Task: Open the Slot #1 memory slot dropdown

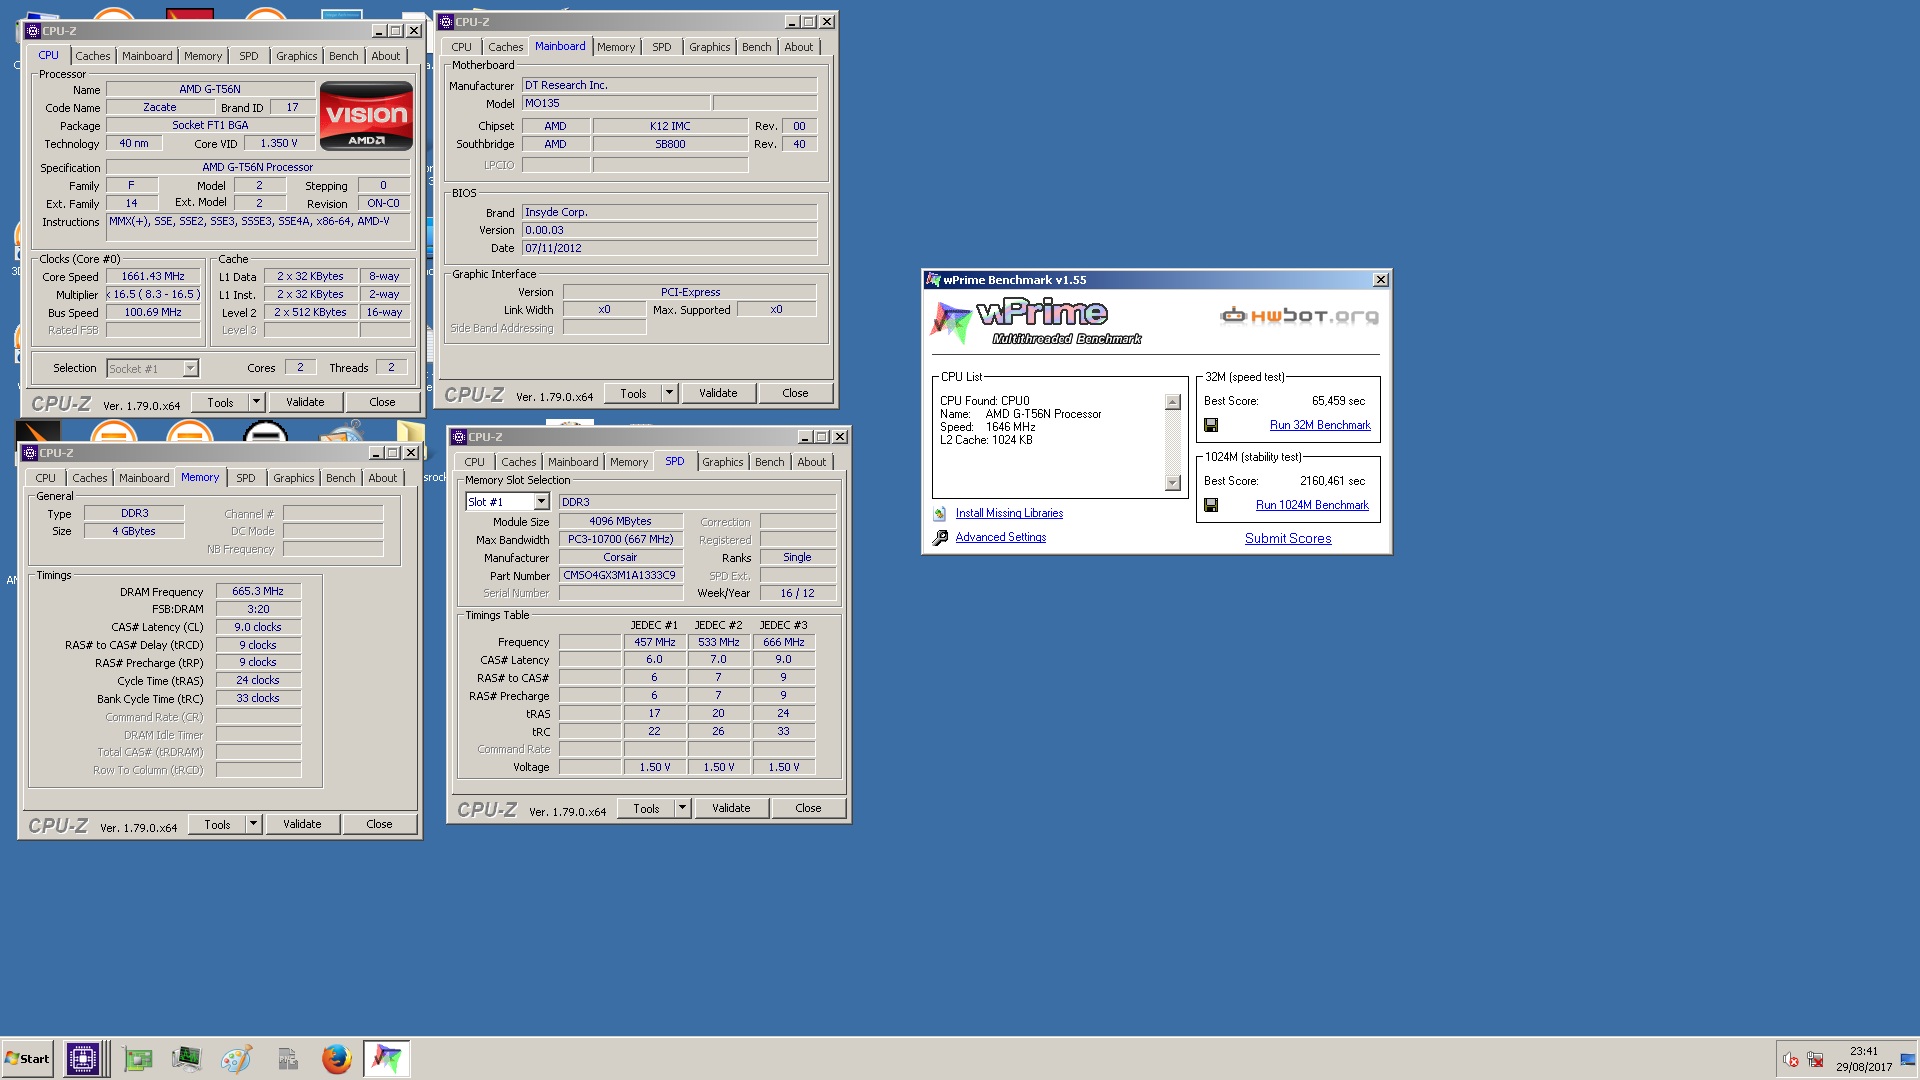Action: coord(541,502)
